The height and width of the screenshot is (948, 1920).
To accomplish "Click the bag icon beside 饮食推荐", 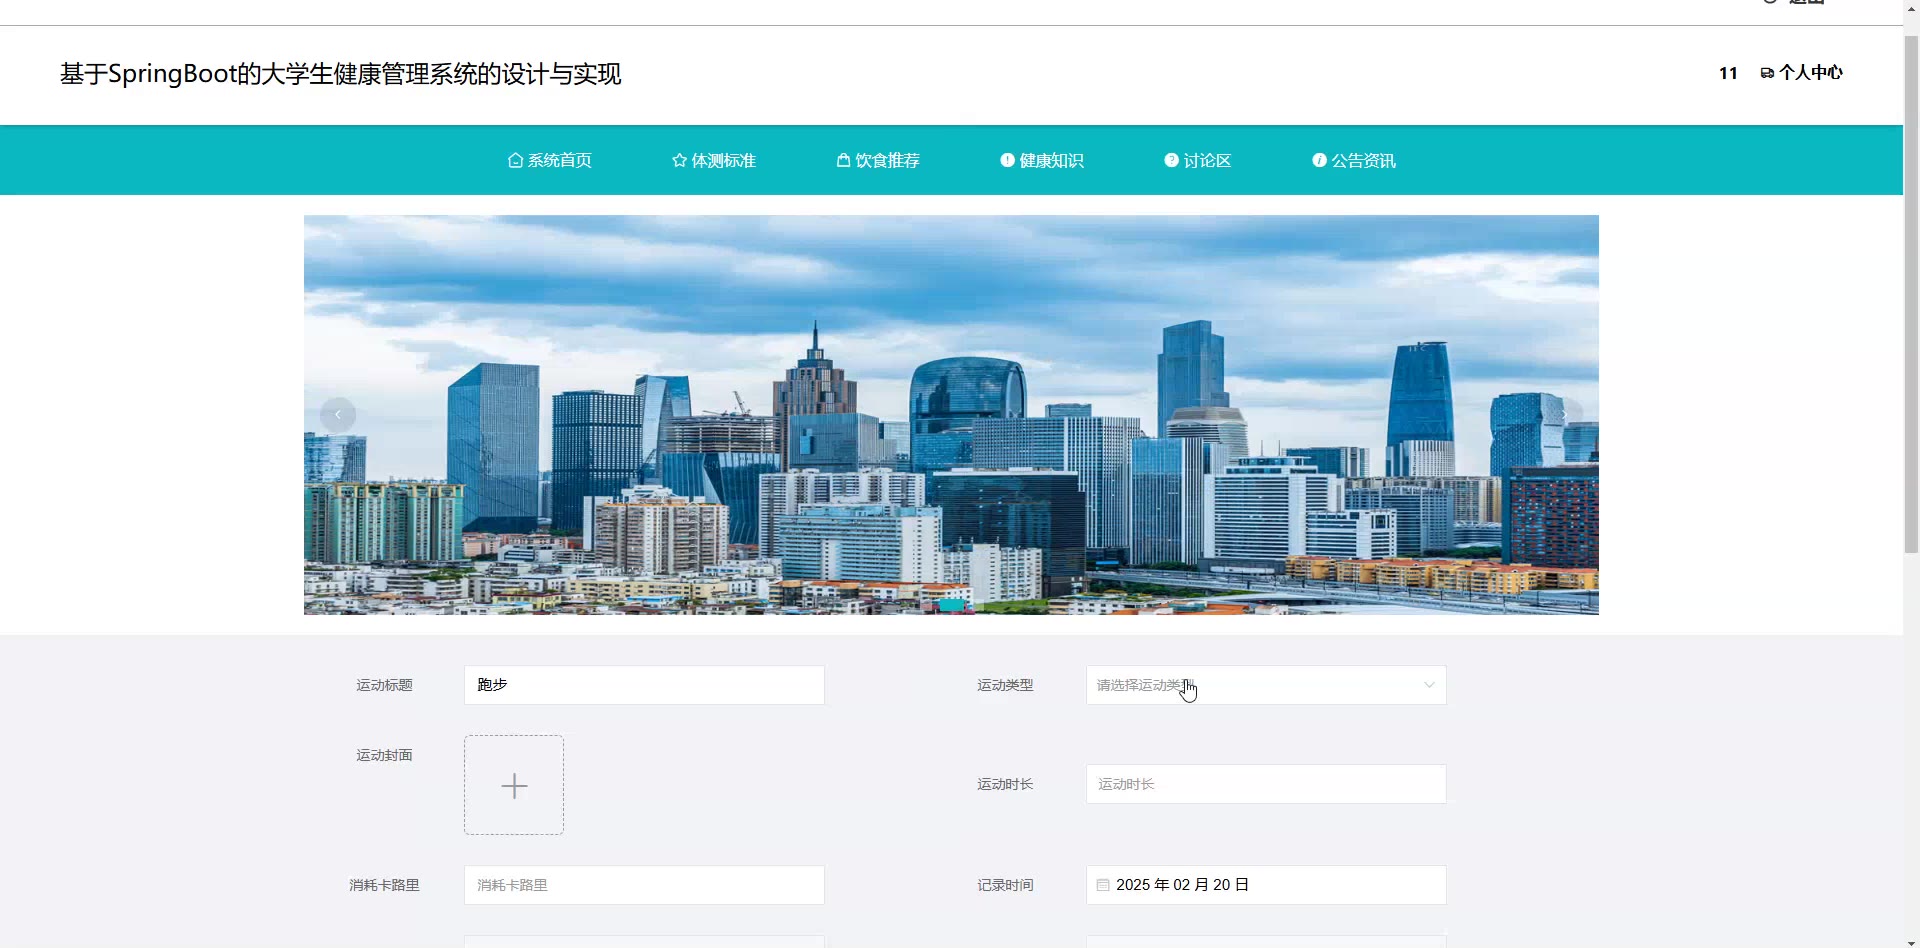I will [843, 160].
